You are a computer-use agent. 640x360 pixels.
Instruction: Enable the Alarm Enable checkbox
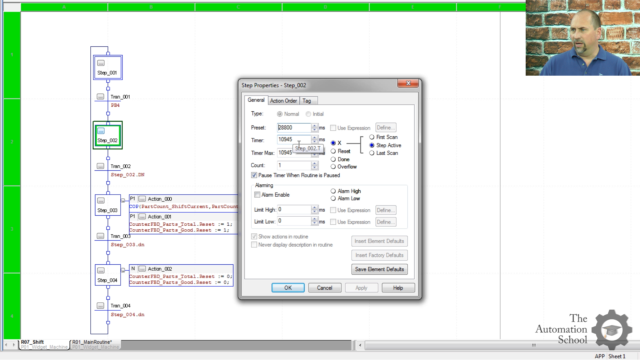pos(257,195)
